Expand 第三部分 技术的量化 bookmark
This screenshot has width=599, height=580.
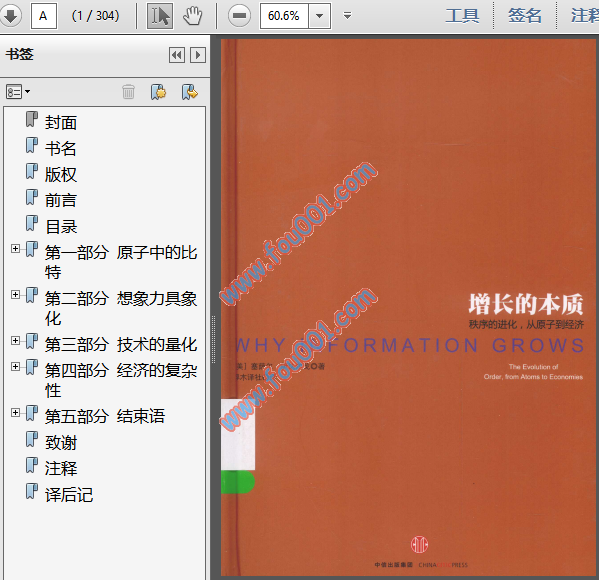[x=15, y=340]
